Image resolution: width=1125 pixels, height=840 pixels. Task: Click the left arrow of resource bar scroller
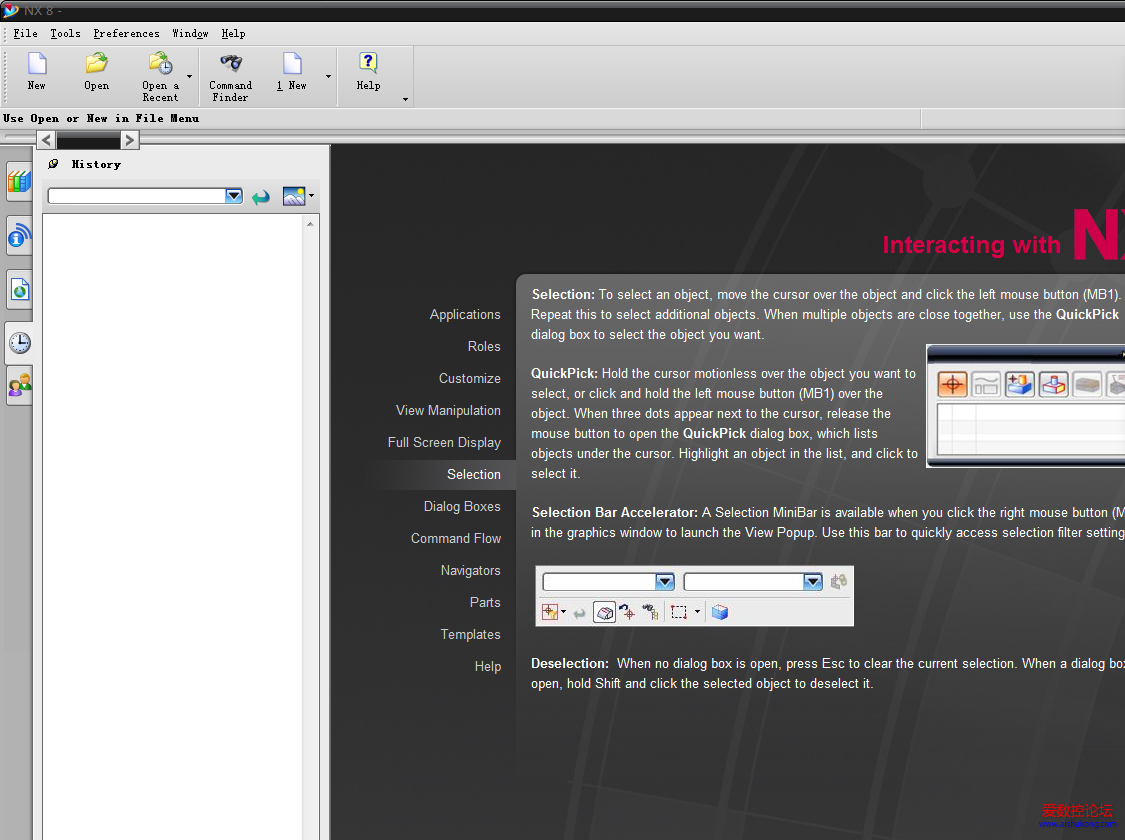click(x=47, y=140)
